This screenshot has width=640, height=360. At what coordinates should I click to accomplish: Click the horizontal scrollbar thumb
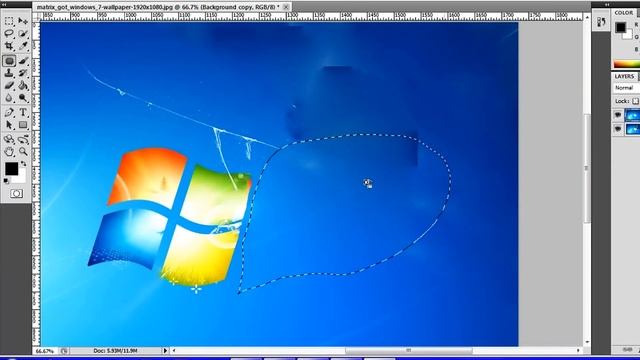click(x=409, y=351)
